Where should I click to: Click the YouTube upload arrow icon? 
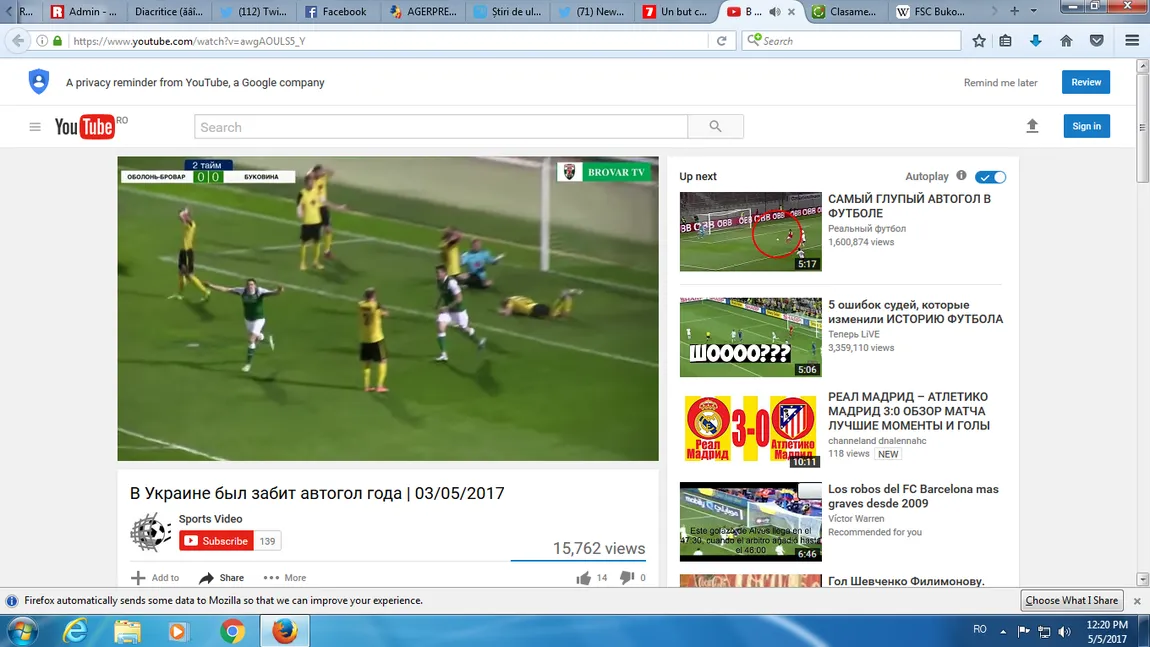1032,126
